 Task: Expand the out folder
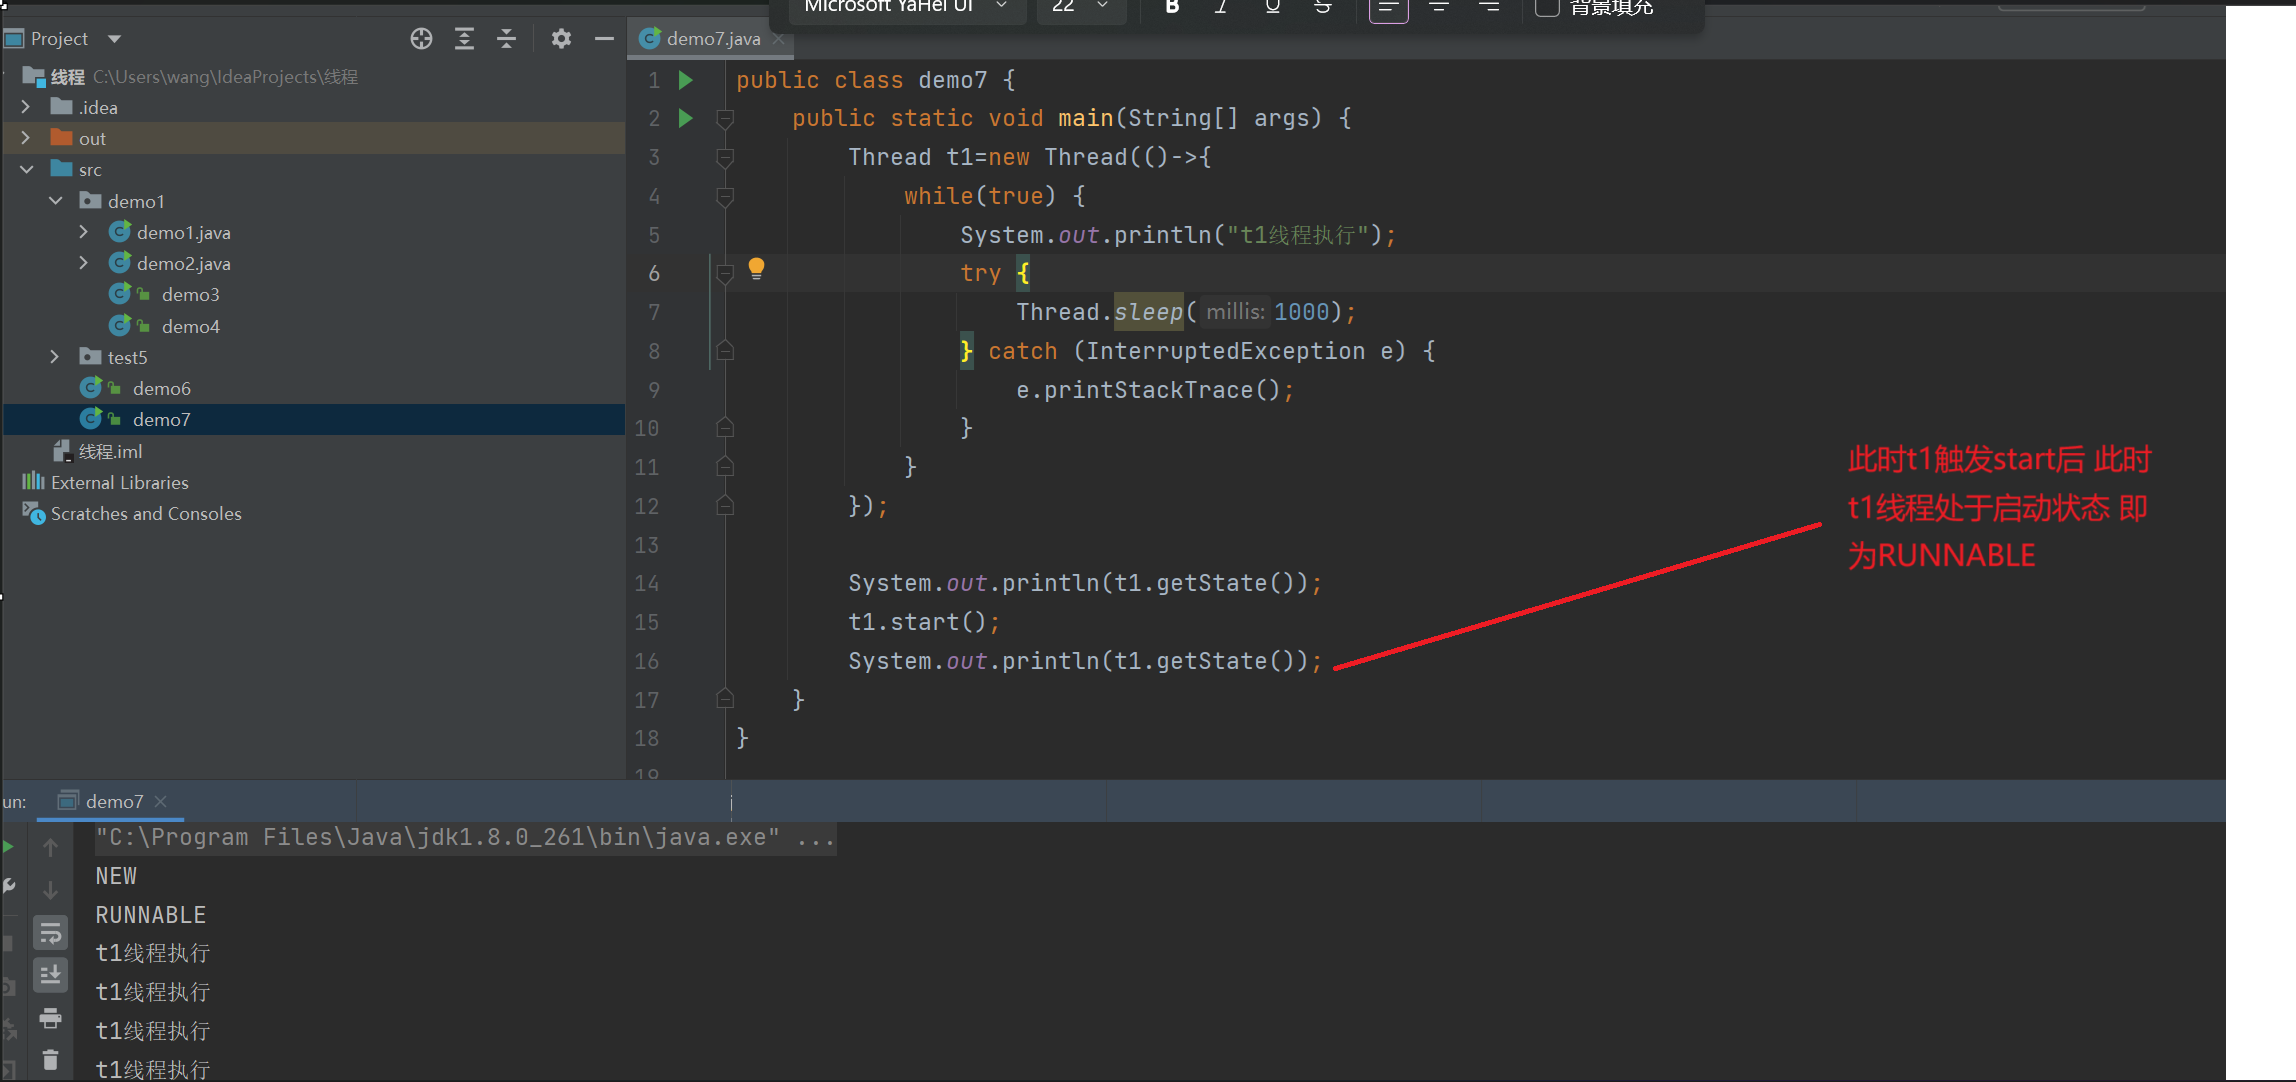26,138
